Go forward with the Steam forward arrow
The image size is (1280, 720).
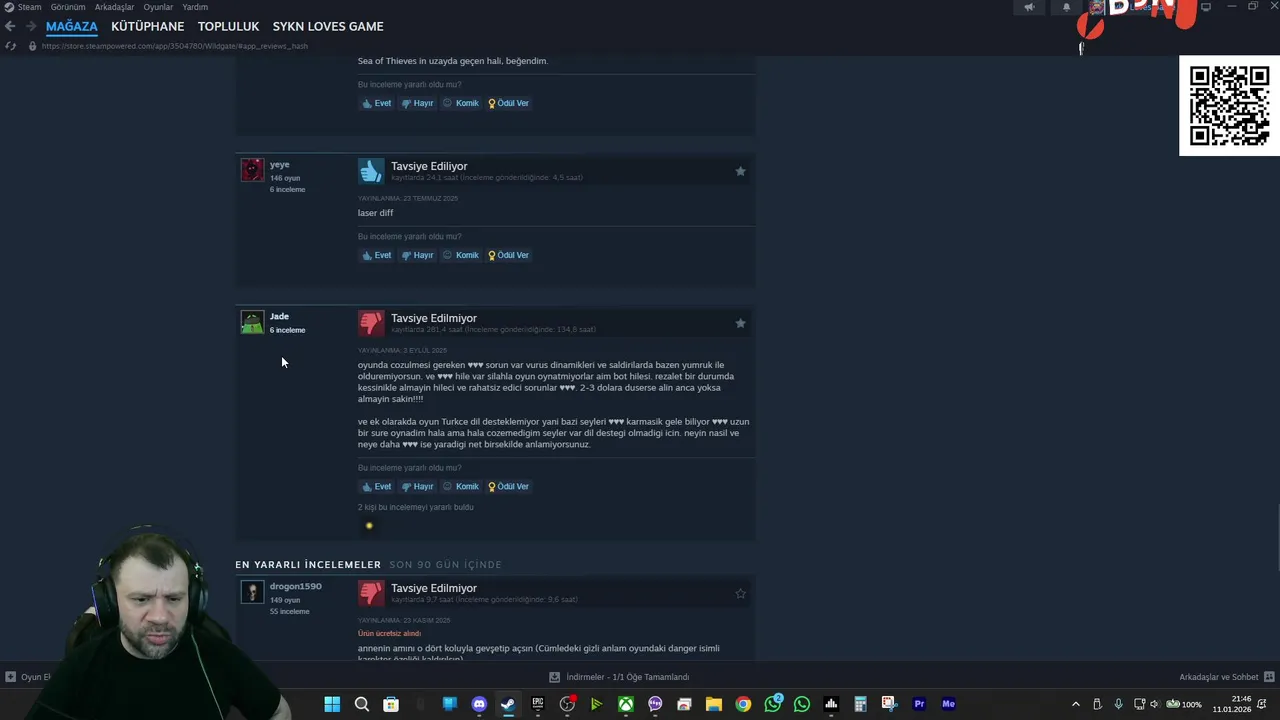pos(31,26)
